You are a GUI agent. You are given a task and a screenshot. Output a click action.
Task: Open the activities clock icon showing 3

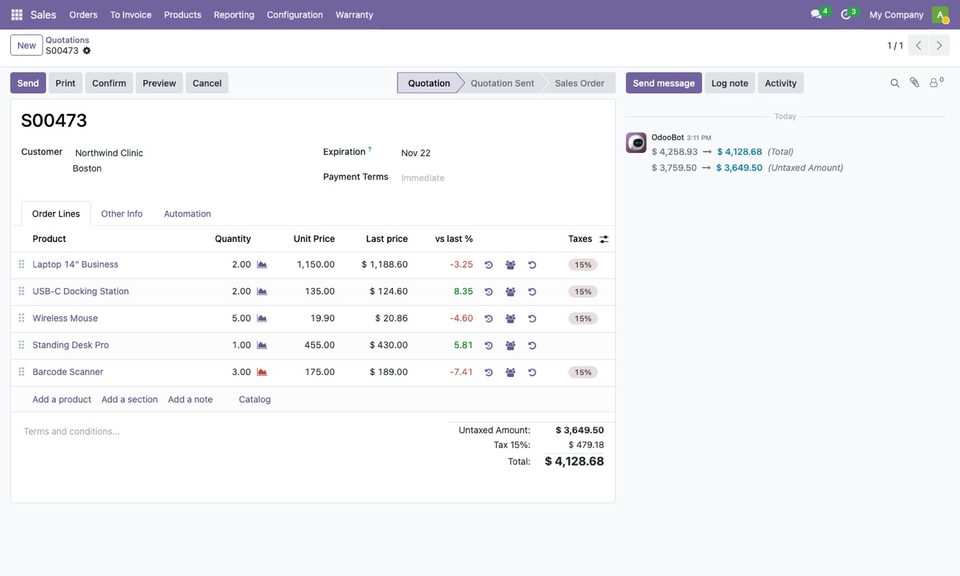coord(848,13)
